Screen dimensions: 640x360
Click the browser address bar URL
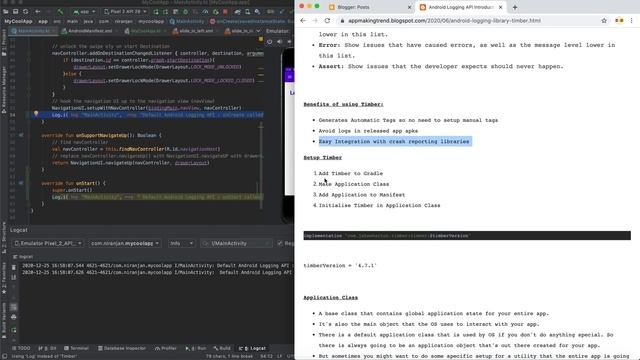444,20
